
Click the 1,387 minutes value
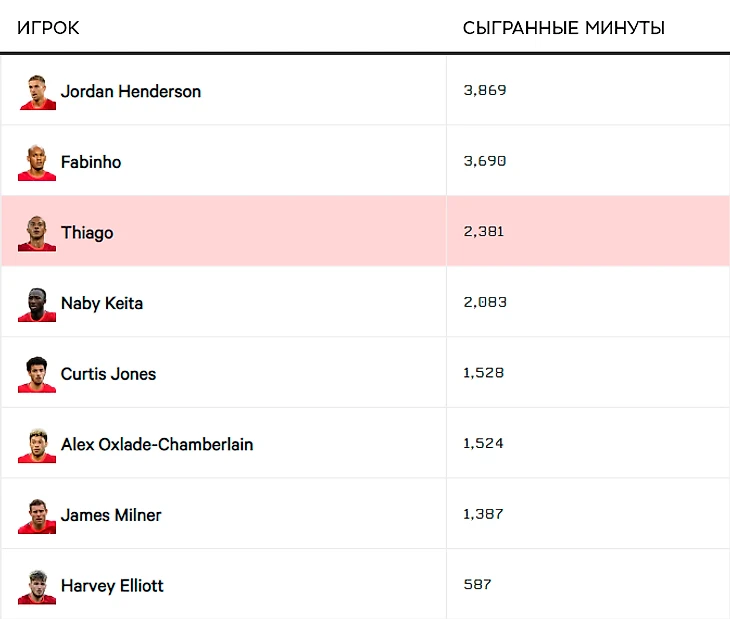(484, 514)
